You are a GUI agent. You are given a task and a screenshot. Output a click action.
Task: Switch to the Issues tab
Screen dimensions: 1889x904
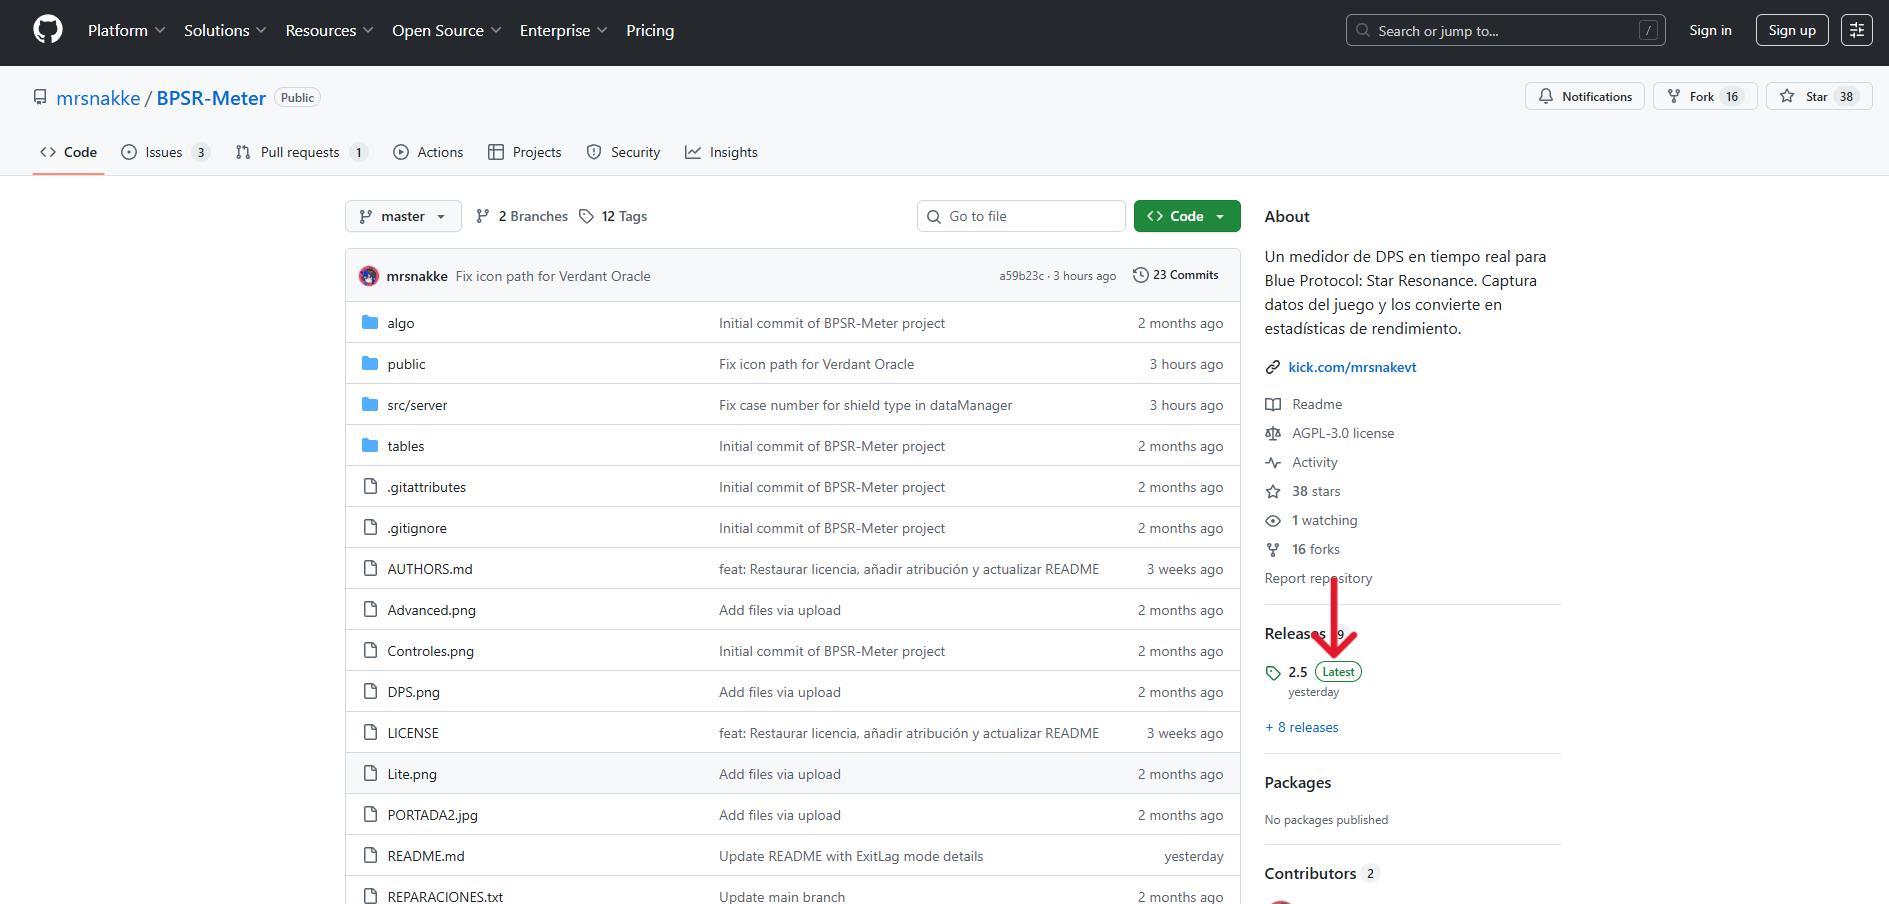click(164, 152)
